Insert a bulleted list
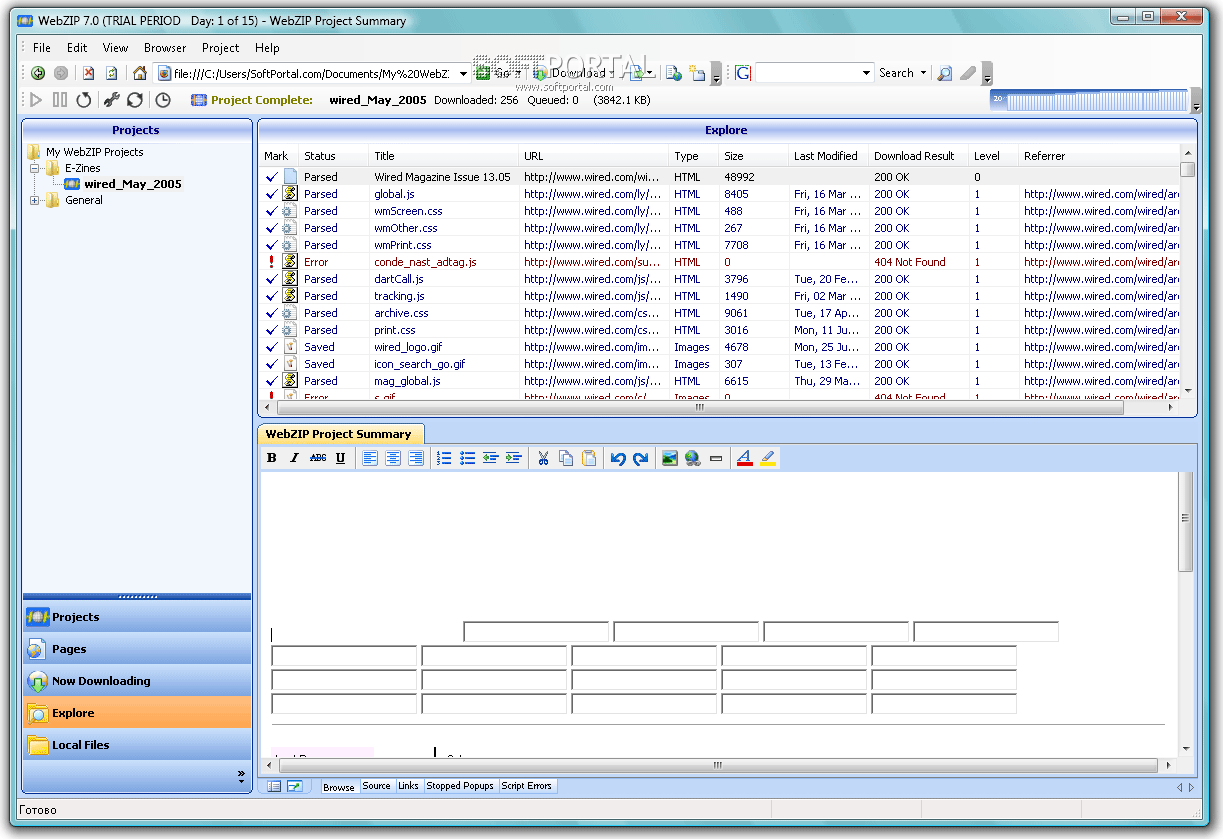This screenshot has height=839, width=1223. click(468, 458)
